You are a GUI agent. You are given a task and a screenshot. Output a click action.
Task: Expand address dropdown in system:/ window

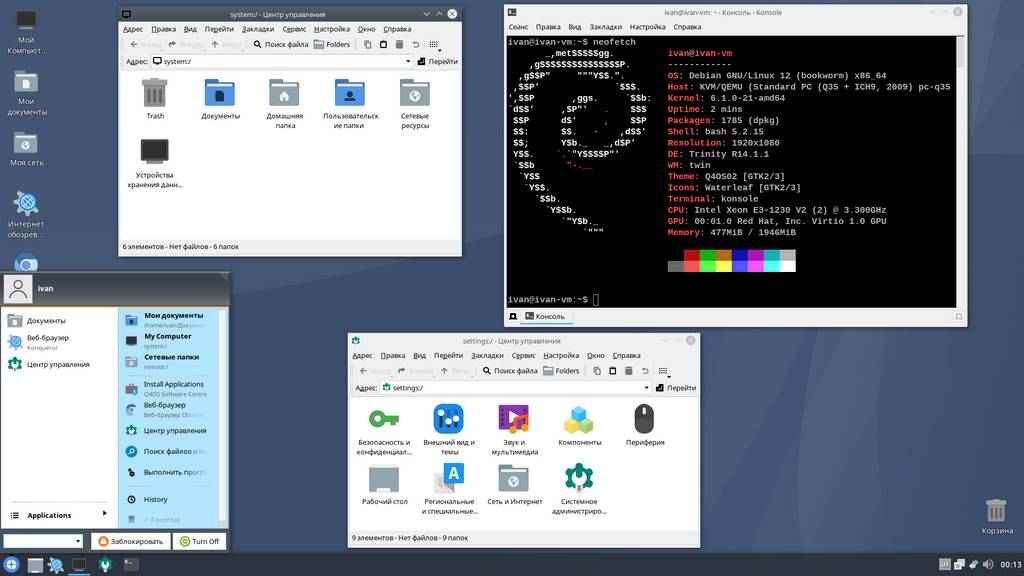[408, 61]
